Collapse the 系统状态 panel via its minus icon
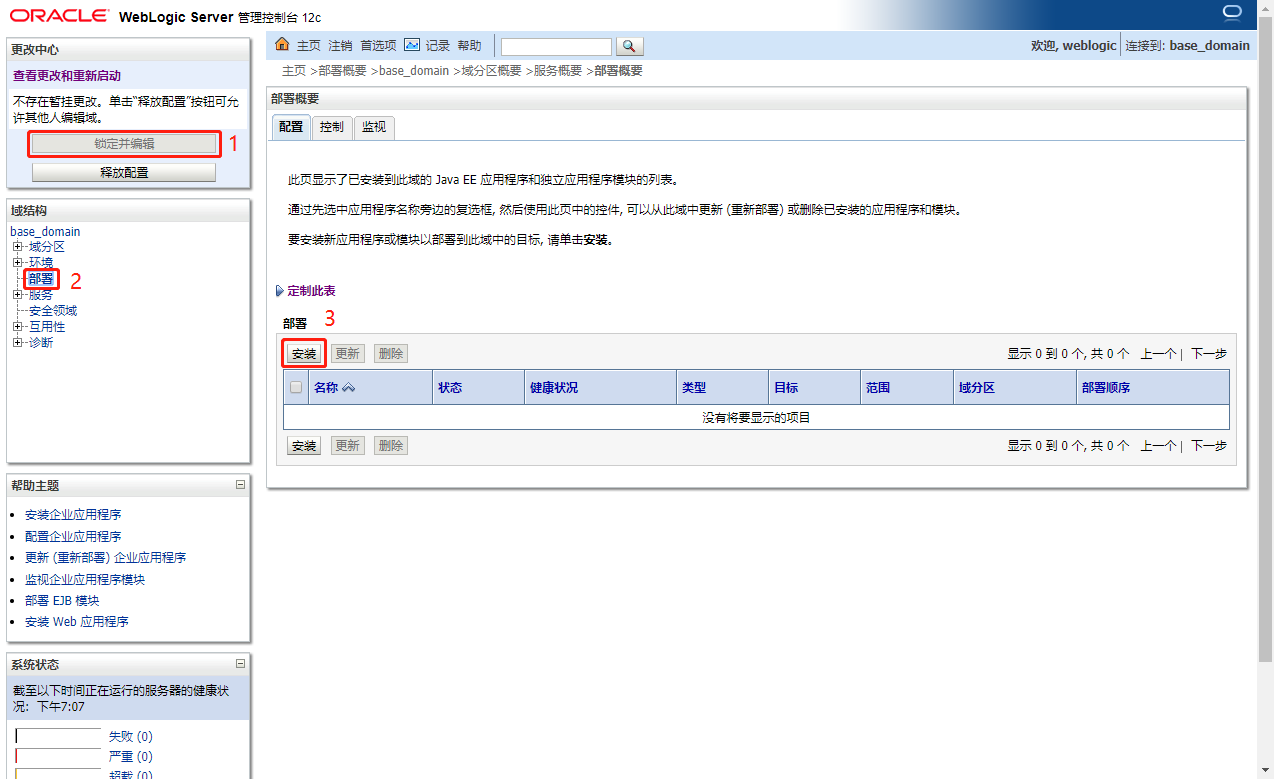The height and width of the screenshot is (779, 1274). coord(240,663)
